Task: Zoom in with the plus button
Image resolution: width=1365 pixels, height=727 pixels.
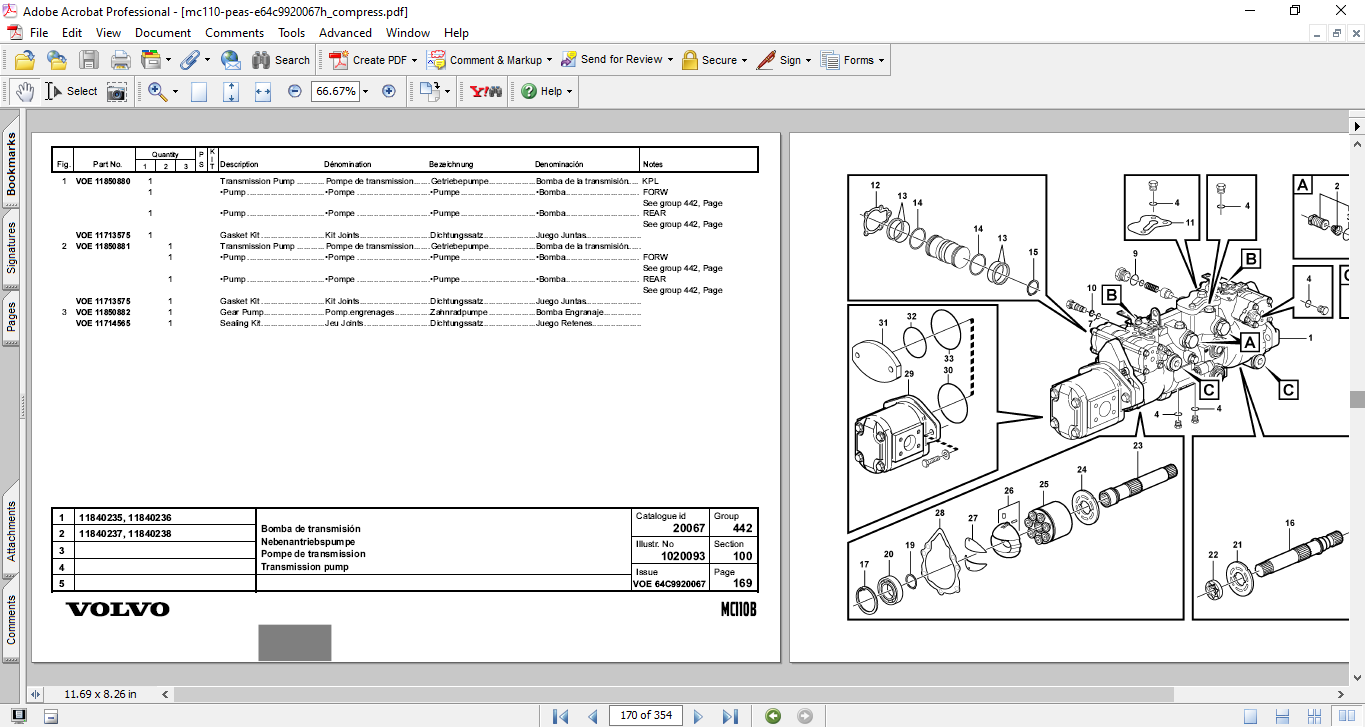Action: coord(389,91)
